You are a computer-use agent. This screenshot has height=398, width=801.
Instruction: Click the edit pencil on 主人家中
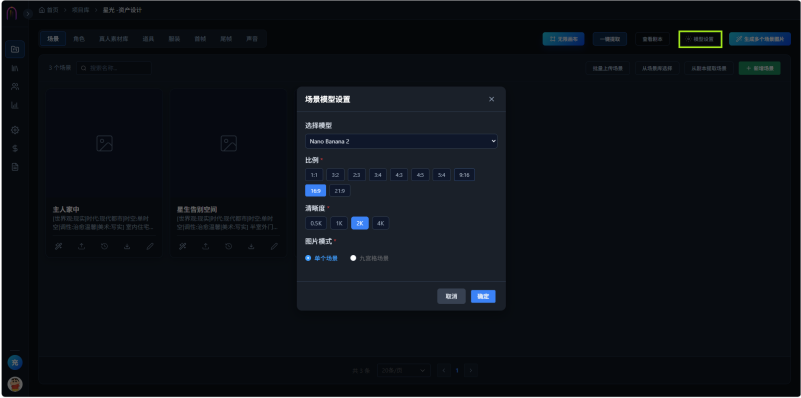coord(150,246)
